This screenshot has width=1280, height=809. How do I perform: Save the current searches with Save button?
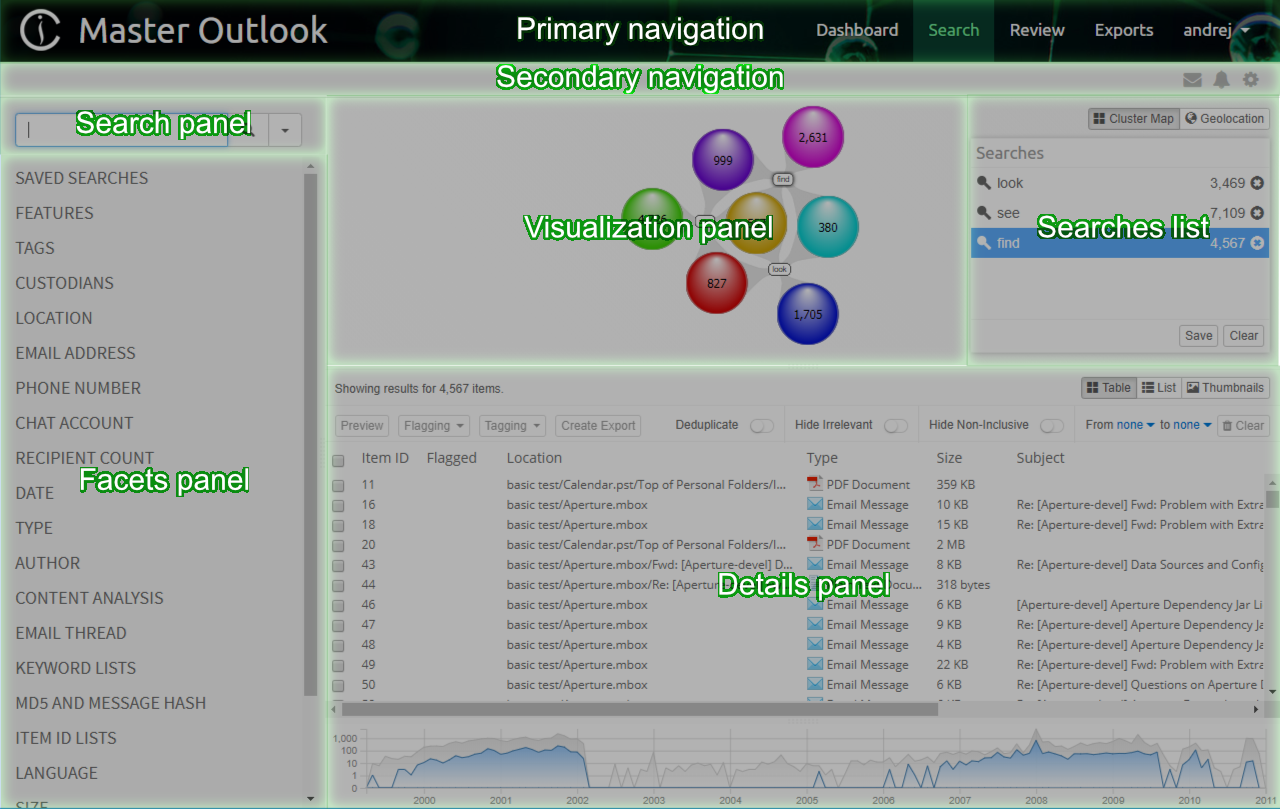[x=1198, y=336]
